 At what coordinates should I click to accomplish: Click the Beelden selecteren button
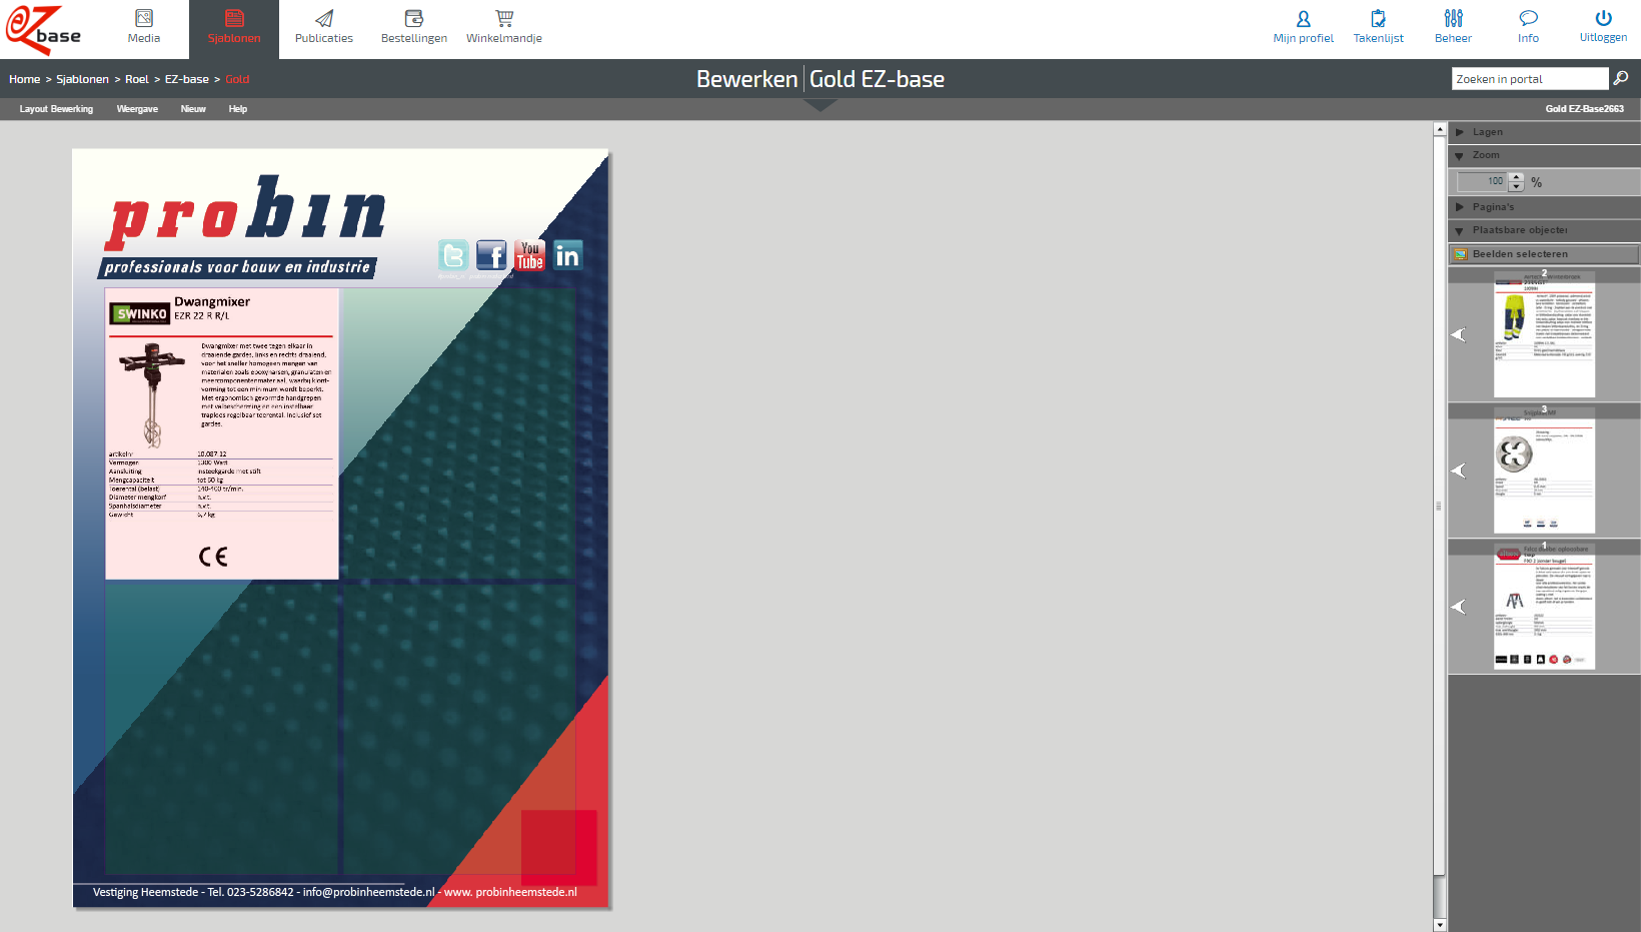coord(1544,254)
